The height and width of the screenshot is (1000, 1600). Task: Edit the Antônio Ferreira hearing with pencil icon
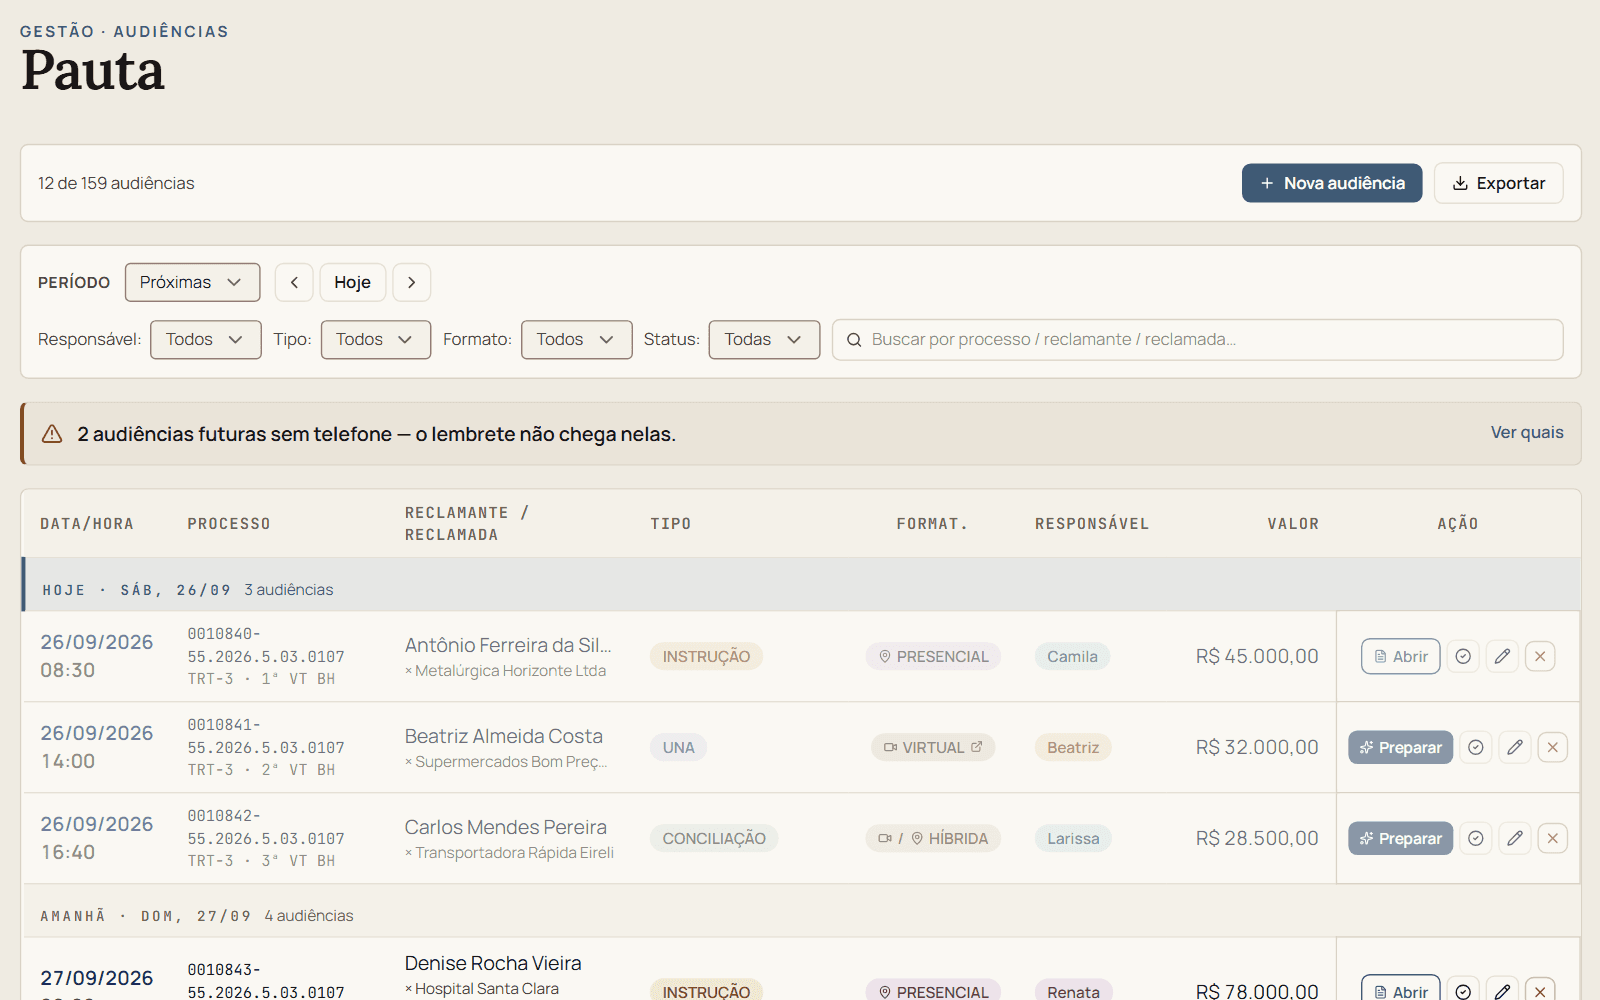tap(1502, 656)
